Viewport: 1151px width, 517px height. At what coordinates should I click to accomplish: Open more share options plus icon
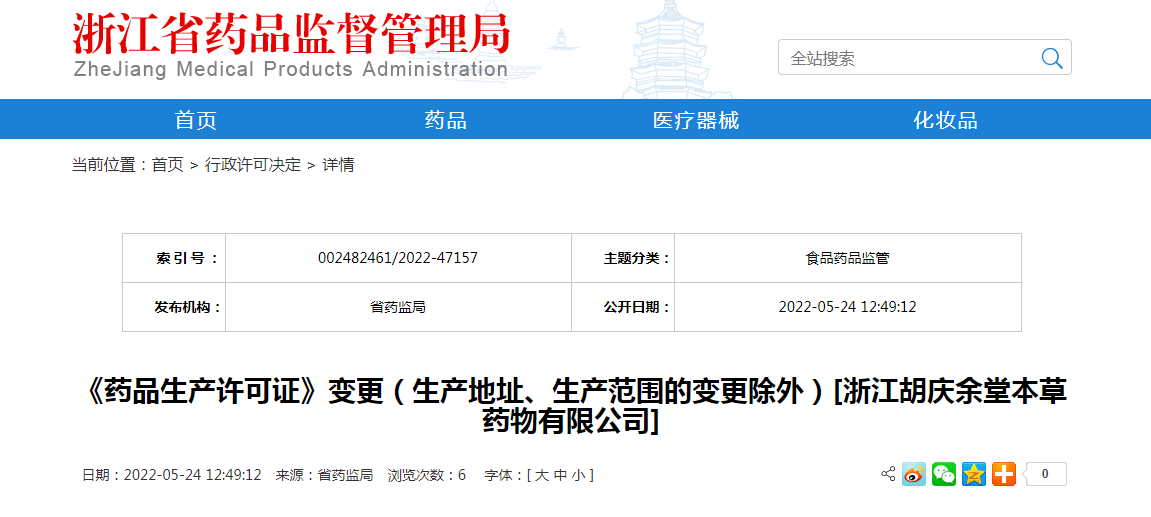tap(1003, 474)
